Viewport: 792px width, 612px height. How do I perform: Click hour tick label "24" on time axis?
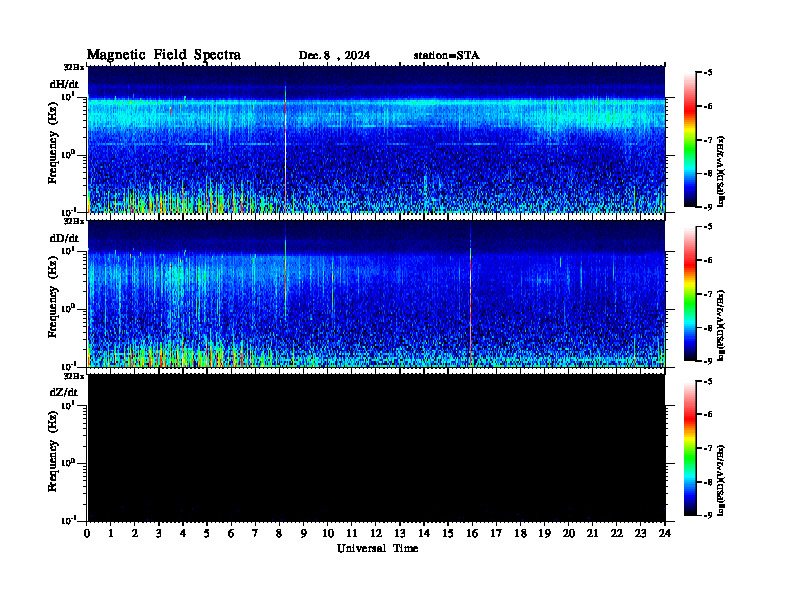tap(665, 534)
